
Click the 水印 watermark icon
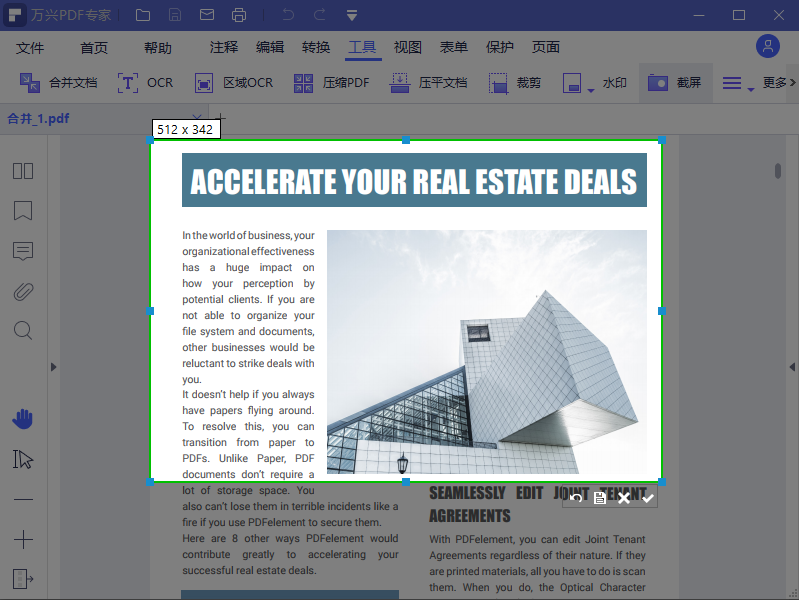point(572,83)
